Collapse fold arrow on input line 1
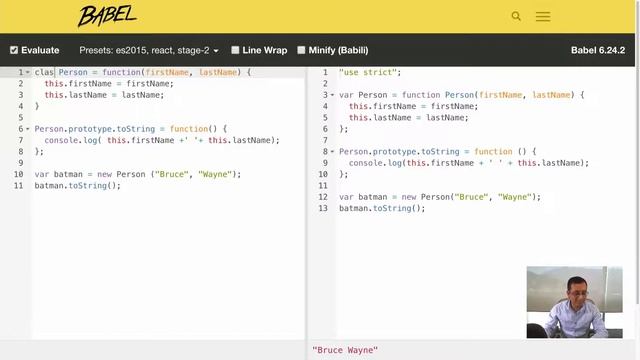This screenshot has width=640, height=360. [28, 72]
